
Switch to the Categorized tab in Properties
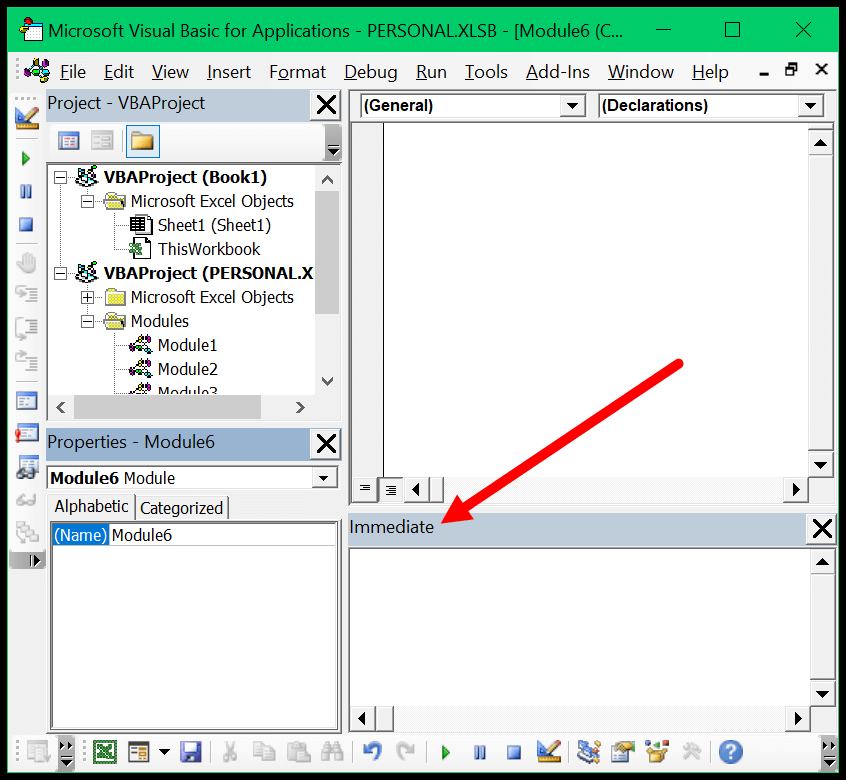tap(181, 507)
